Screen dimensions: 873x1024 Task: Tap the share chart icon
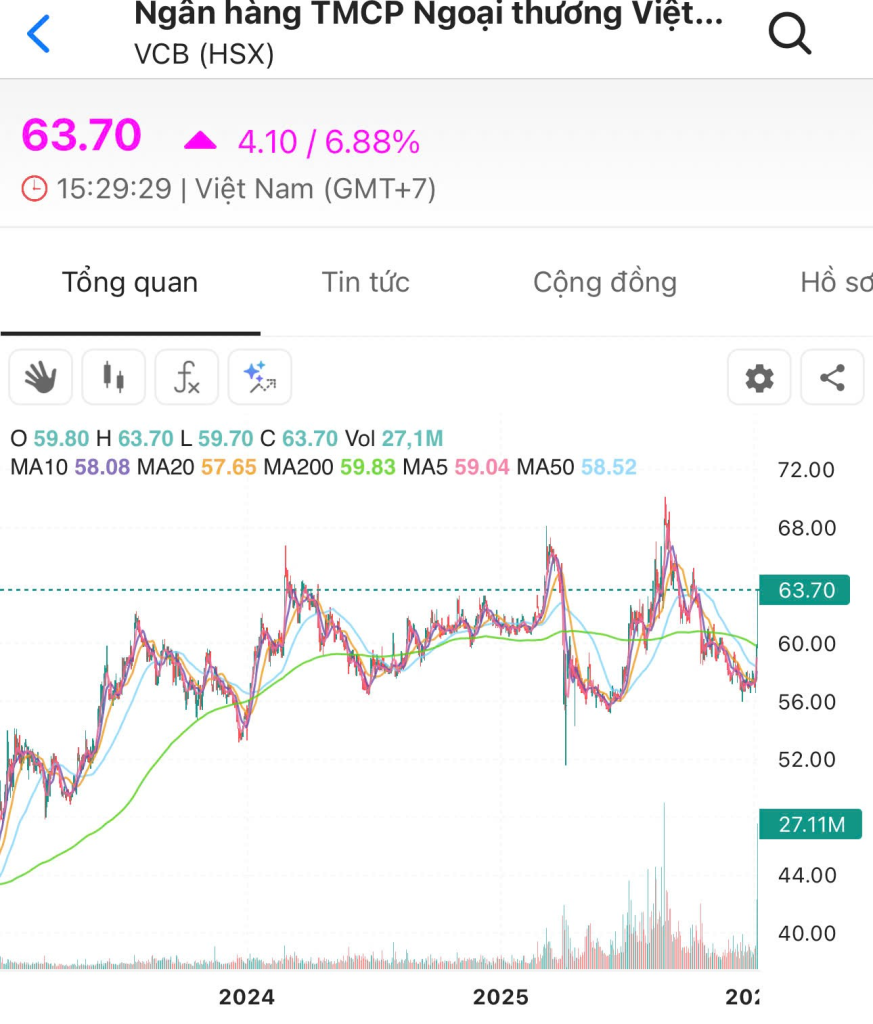[x=832, y=378]
